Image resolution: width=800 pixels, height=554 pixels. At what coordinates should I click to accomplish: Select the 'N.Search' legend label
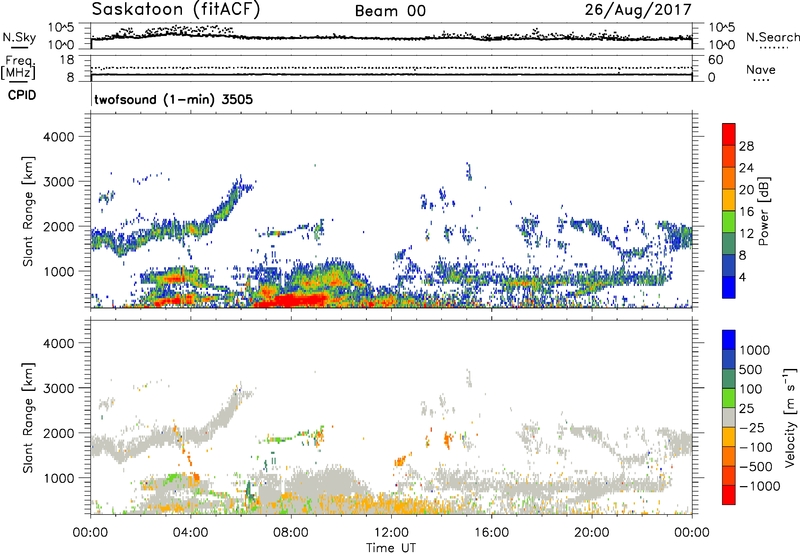coord(772,37)
